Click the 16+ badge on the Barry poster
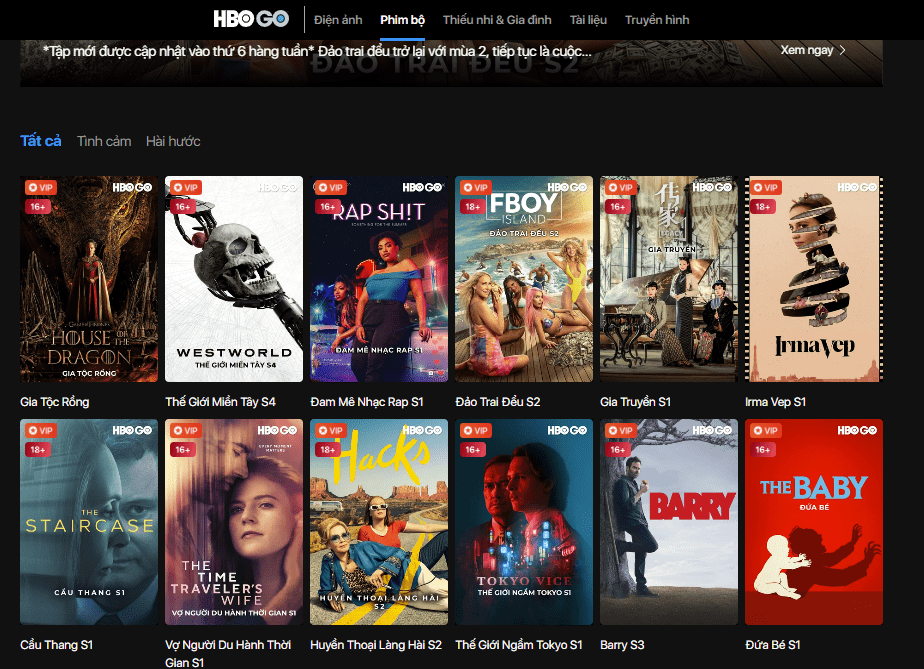 [619, 449]
